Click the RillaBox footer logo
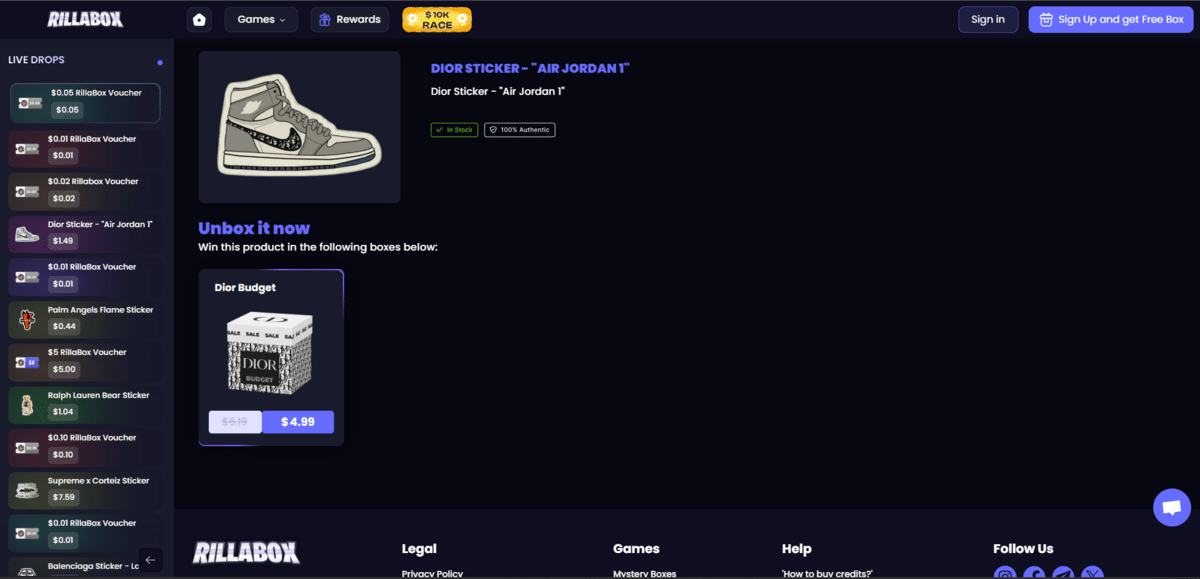Image resolution: width=1200 pixels, height=579 pixels. point(246,553)
